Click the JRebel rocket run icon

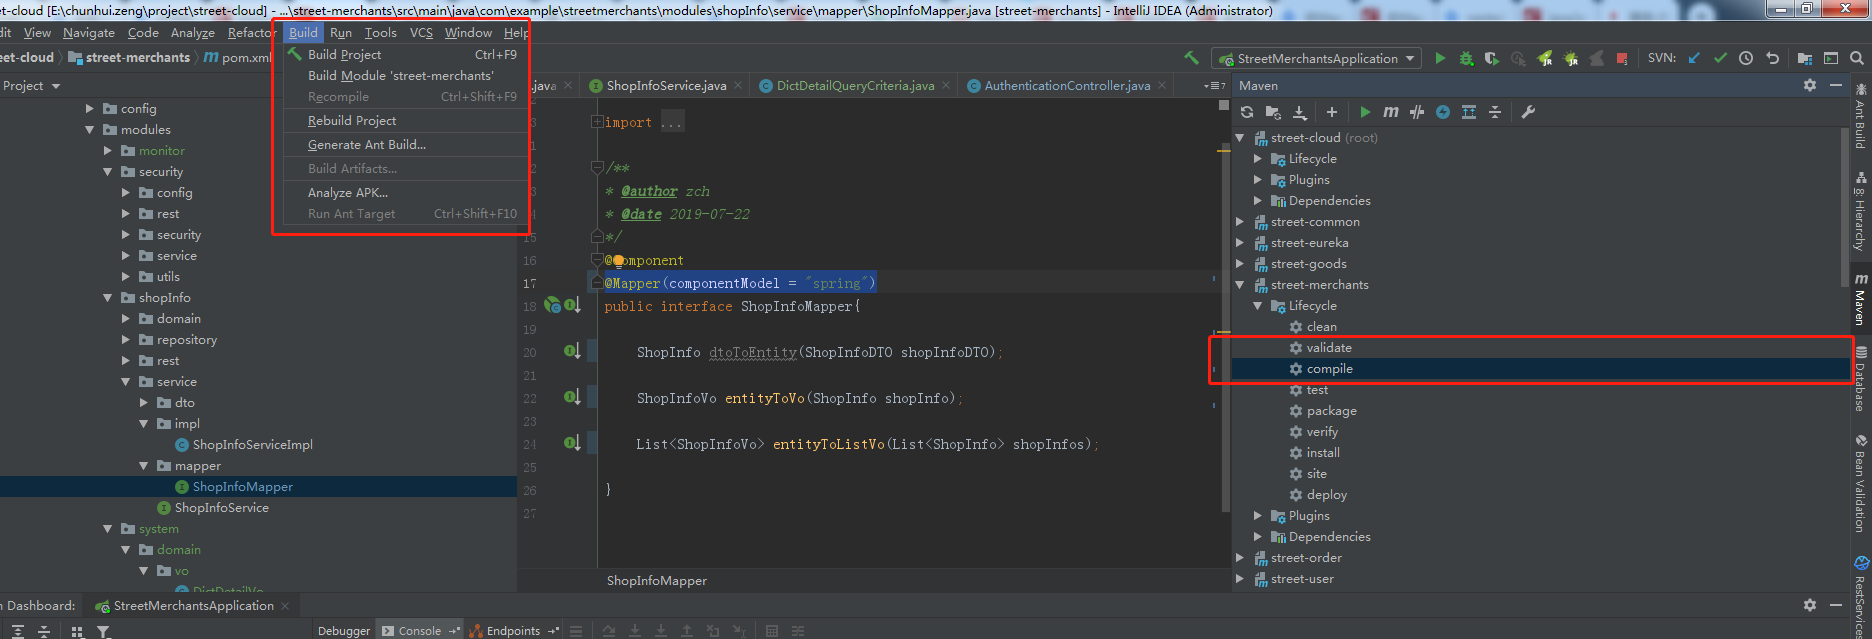[x=1545, y=58]
